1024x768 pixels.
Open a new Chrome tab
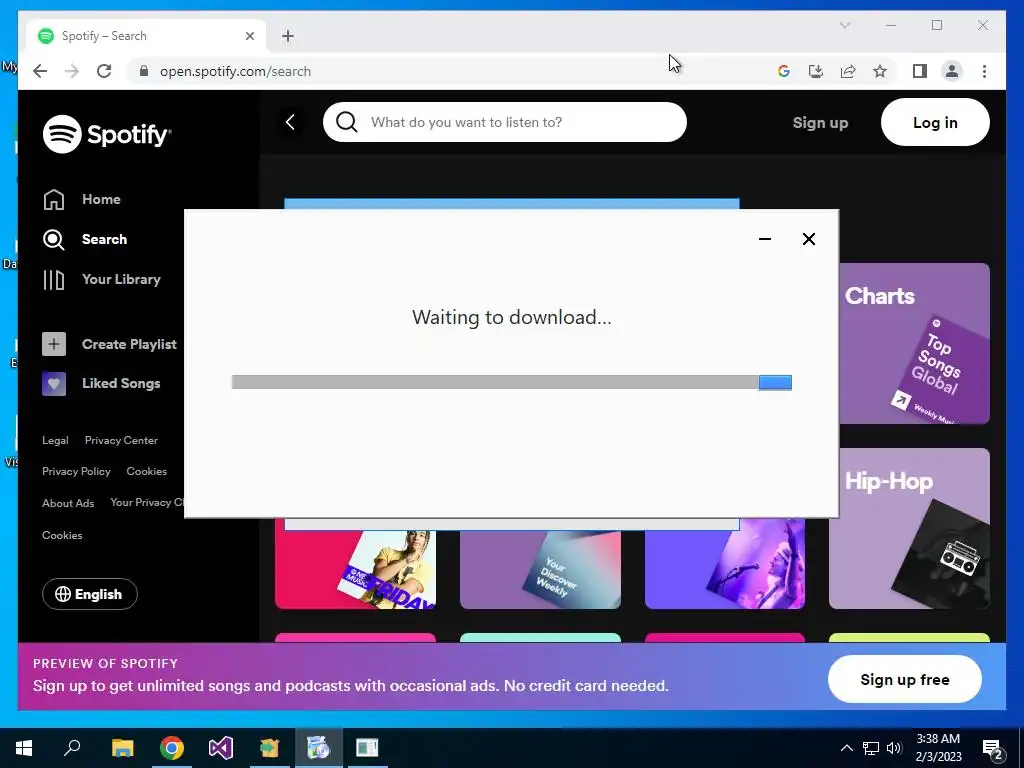tap(288, 36)
